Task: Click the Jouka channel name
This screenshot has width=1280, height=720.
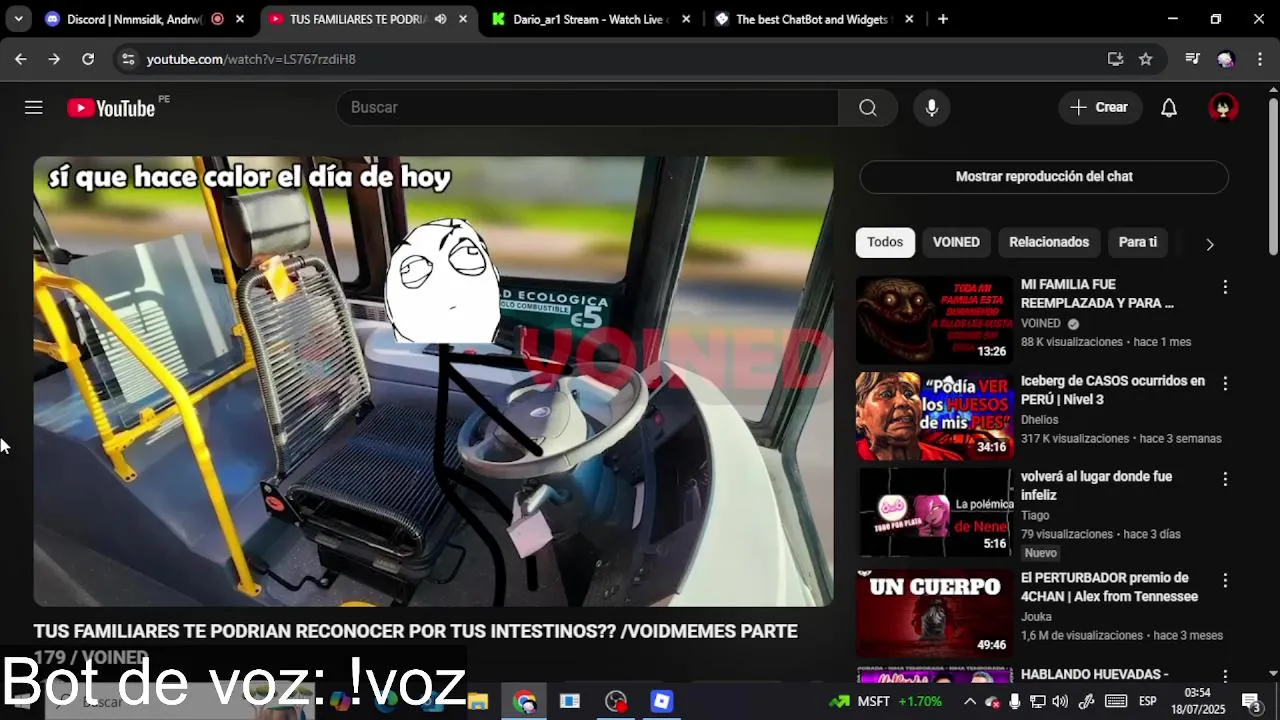Action: coord(1037,617)
